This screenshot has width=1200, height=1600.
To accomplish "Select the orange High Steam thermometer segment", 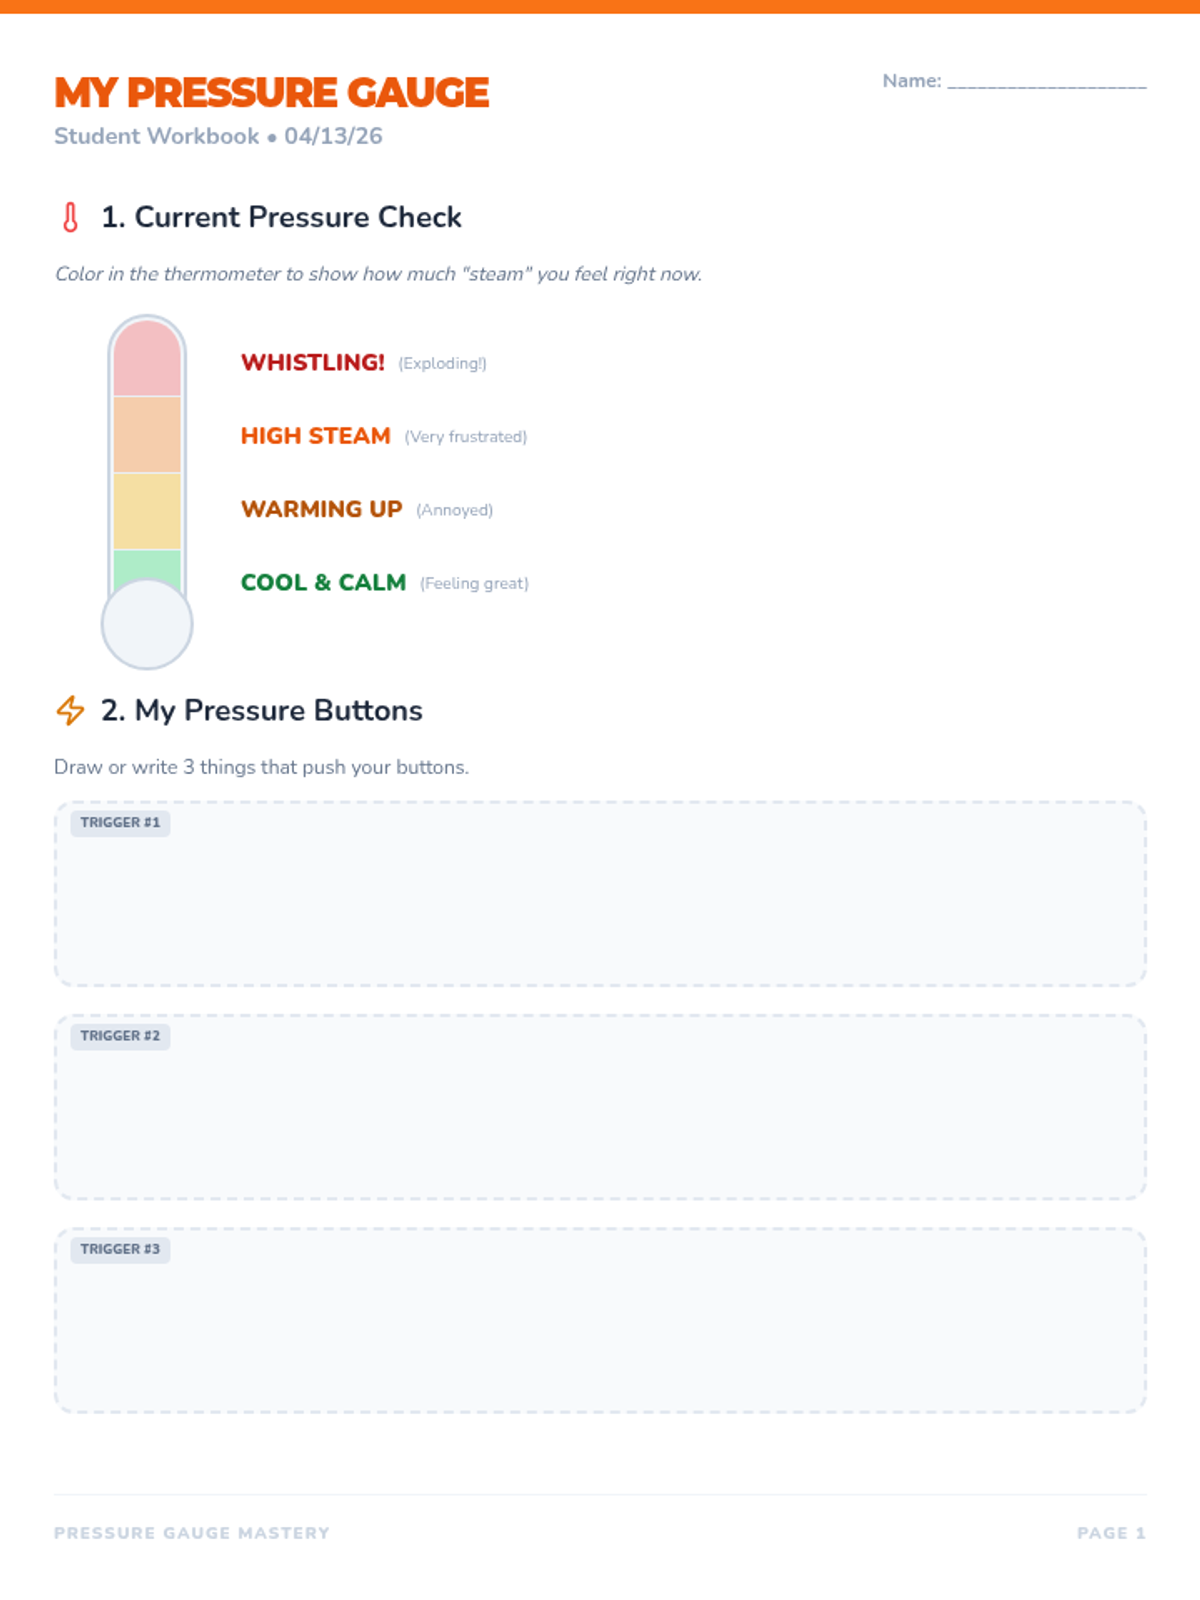I will pyautogui.click(x=147, y=435).
